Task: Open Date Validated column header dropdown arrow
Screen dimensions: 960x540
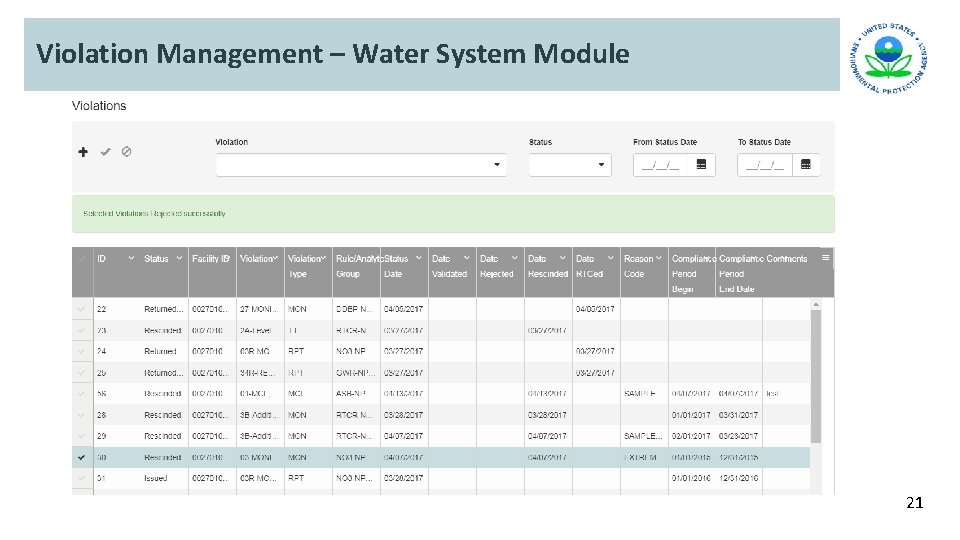Action: (x=467, y=258)
